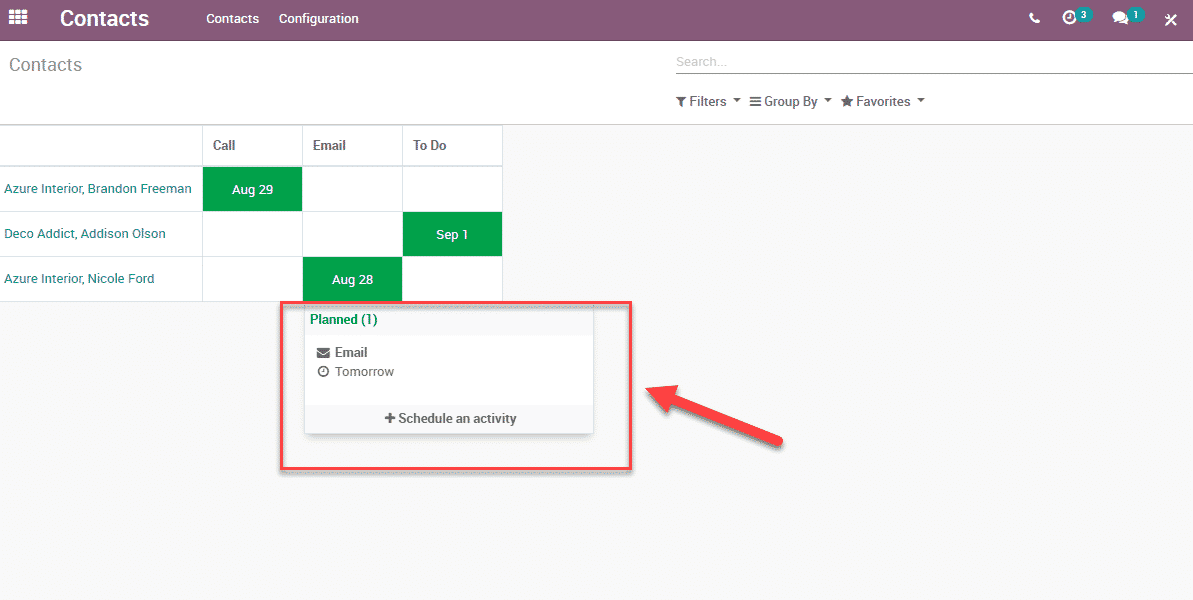
Task: Focus the Search input field
Action: tap(930, 62)
